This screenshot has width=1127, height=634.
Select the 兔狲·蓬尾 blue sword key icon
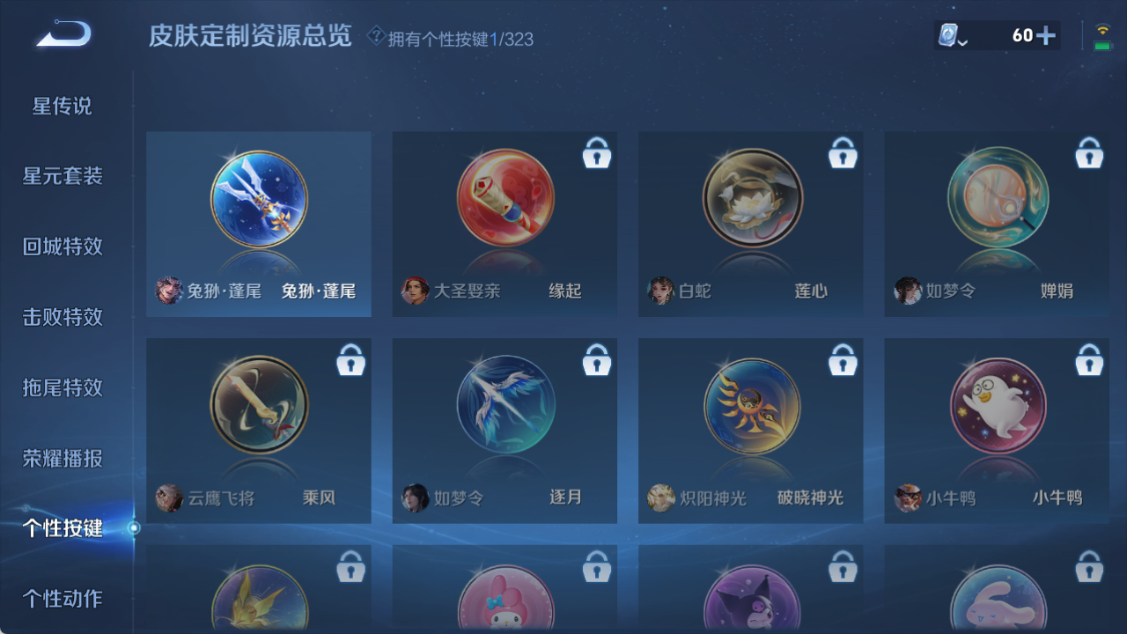(x=259, y=199)
